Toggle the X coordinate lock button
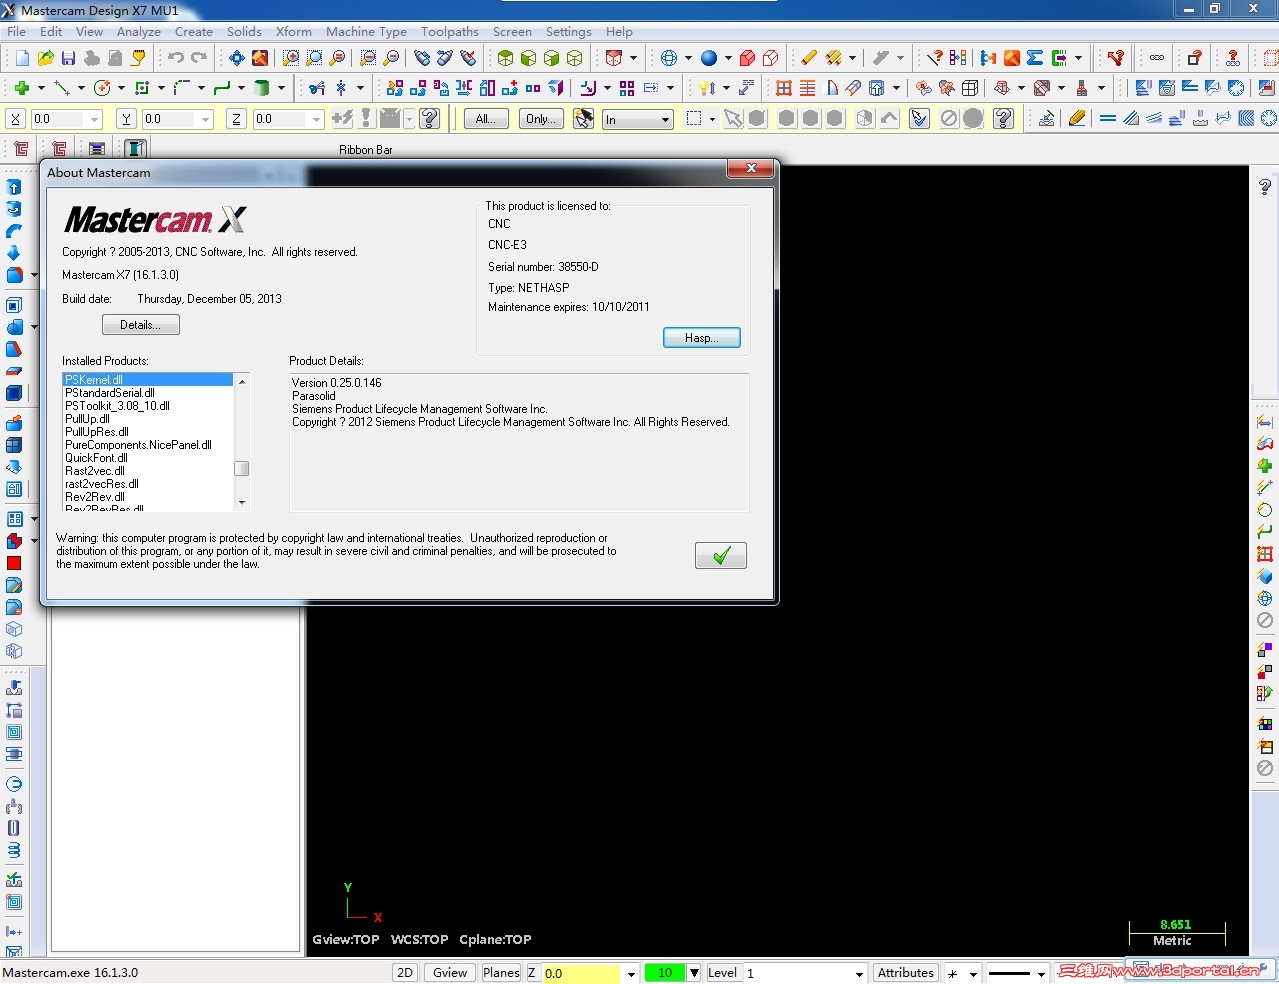The image size is (1279, 984). [x=15, y=119]
